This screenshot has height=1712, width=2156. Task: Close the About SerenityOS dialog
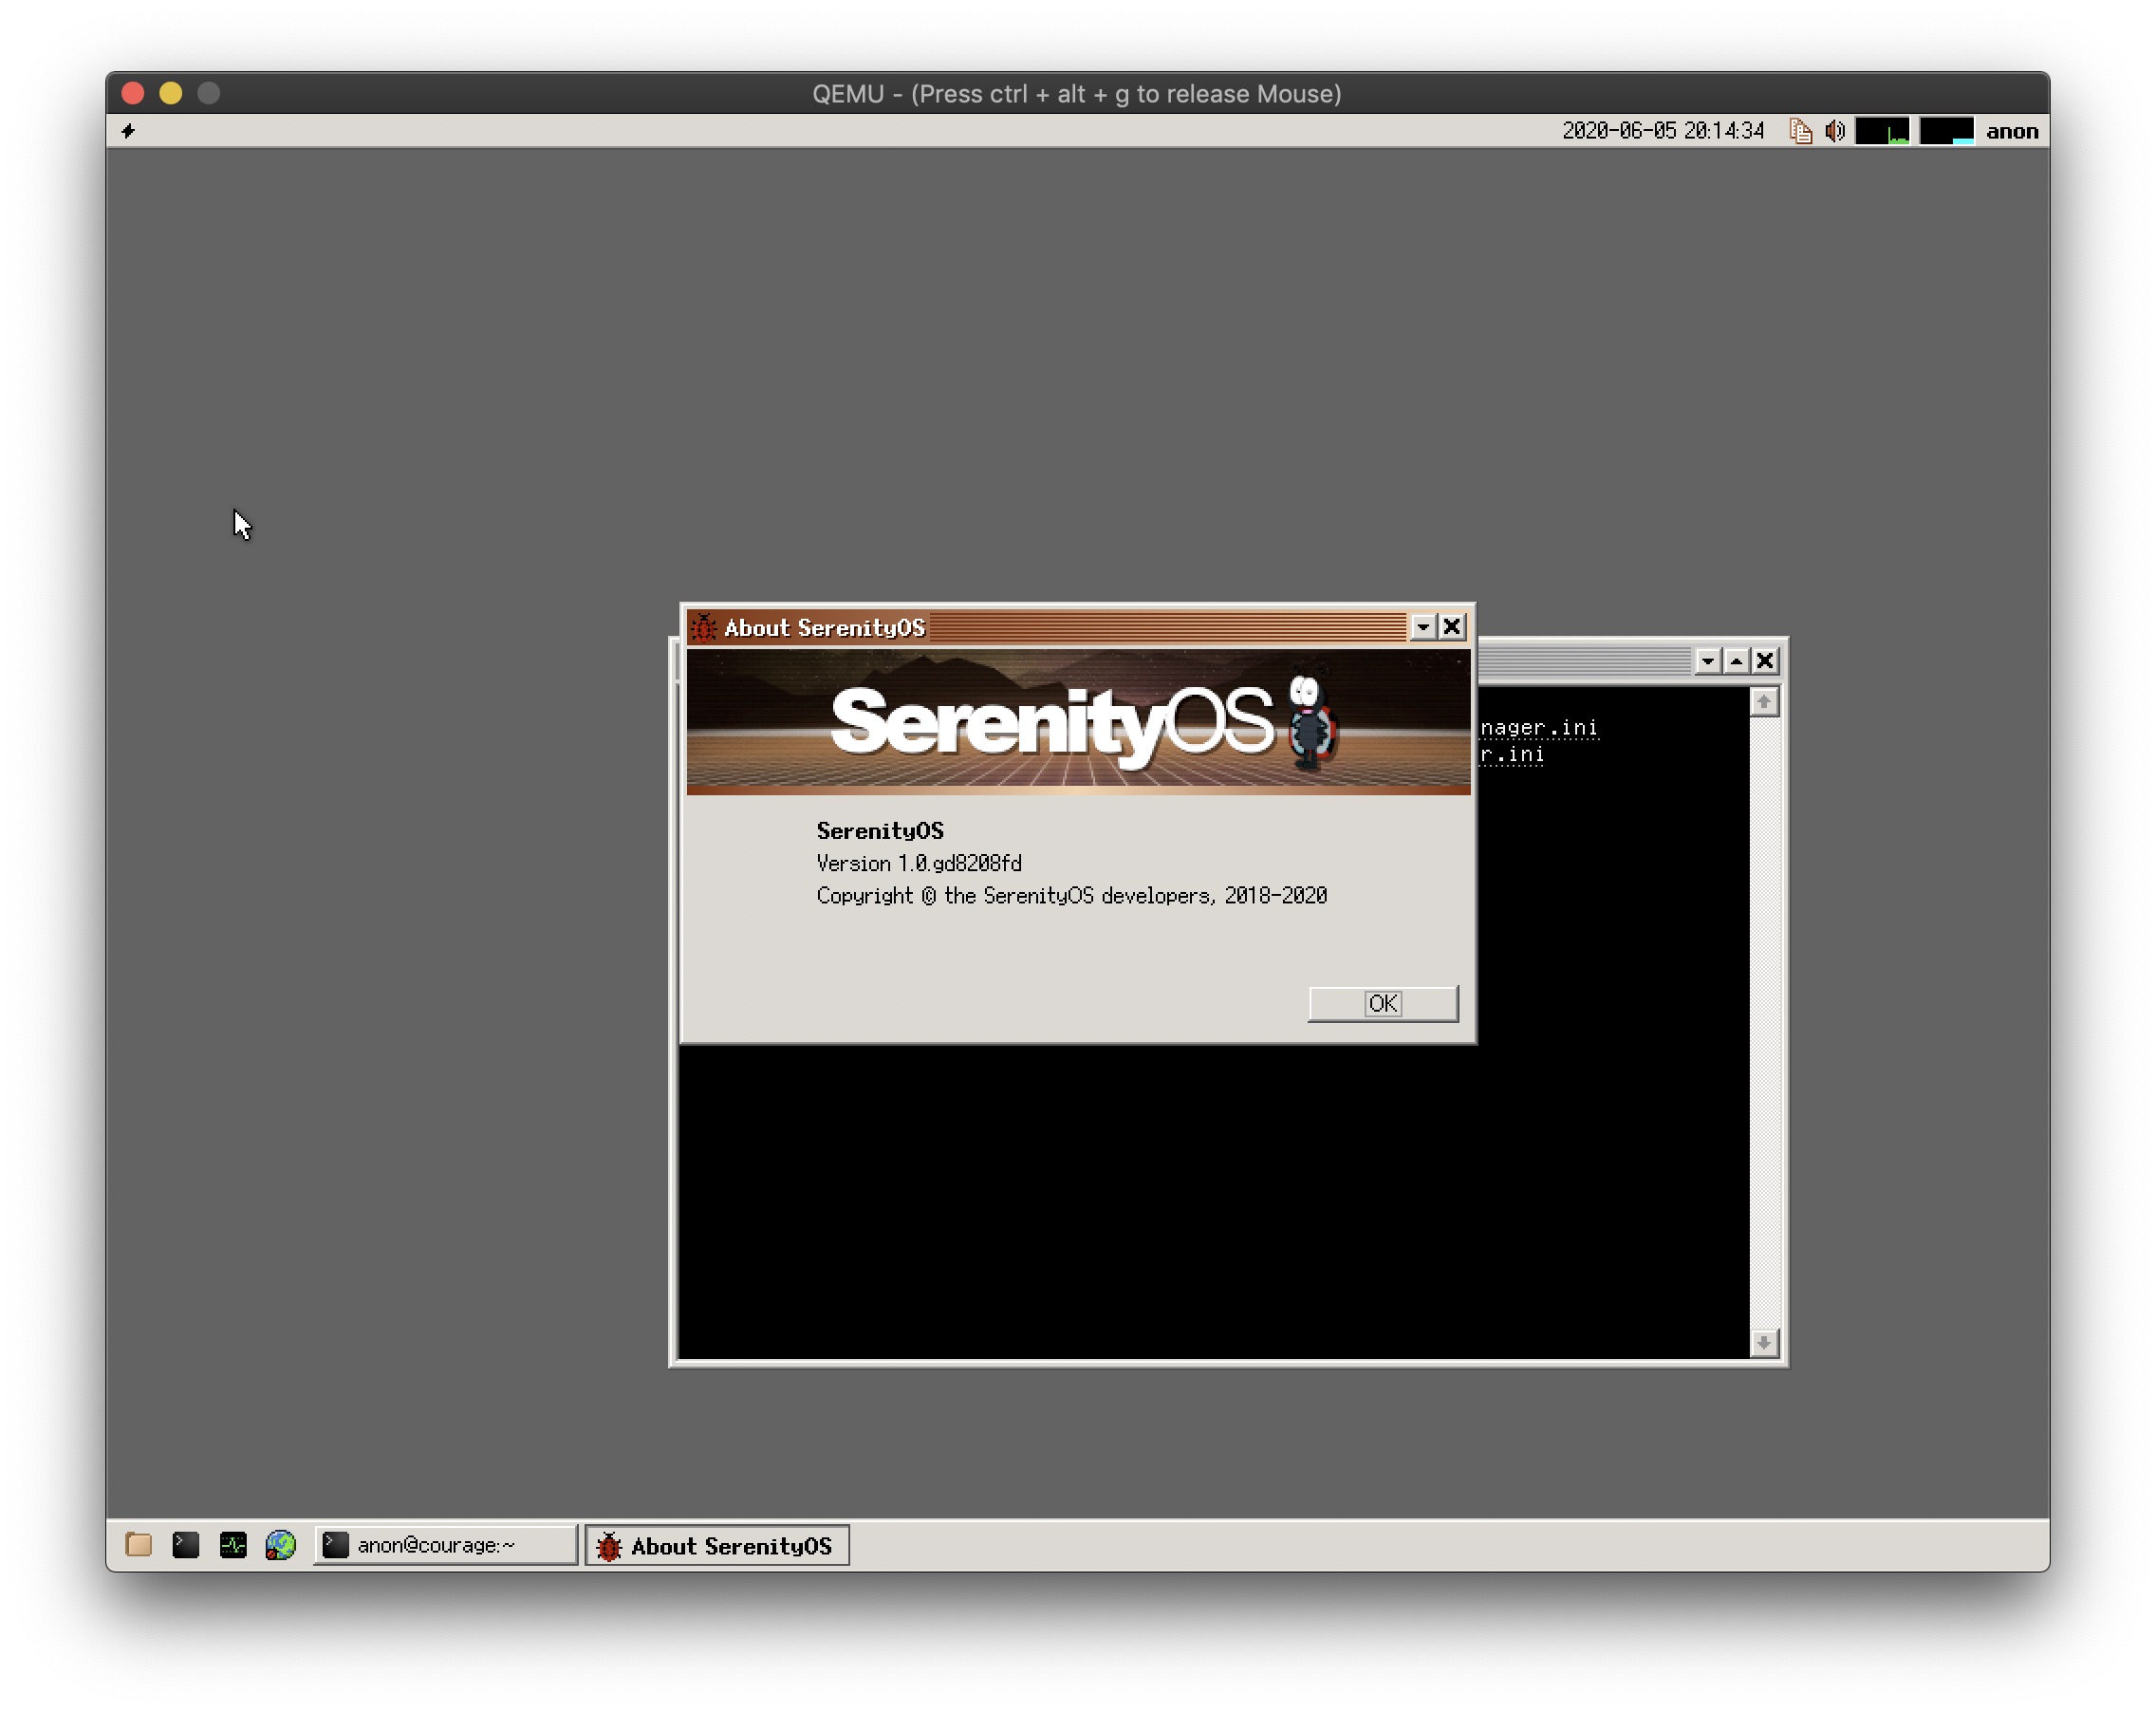1452,627
